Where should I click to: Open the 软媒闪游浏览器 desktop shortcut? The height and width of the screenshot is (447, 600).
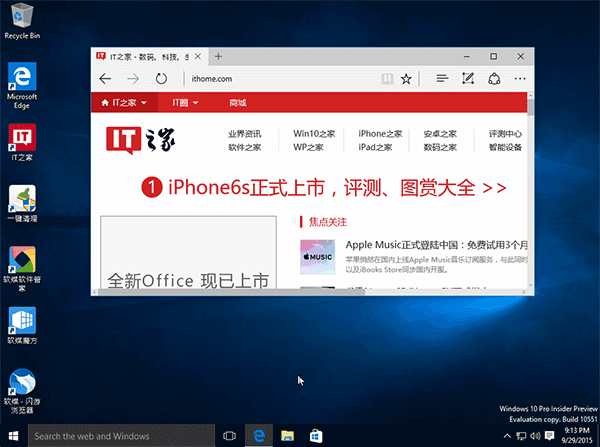(x=22, y=391)
